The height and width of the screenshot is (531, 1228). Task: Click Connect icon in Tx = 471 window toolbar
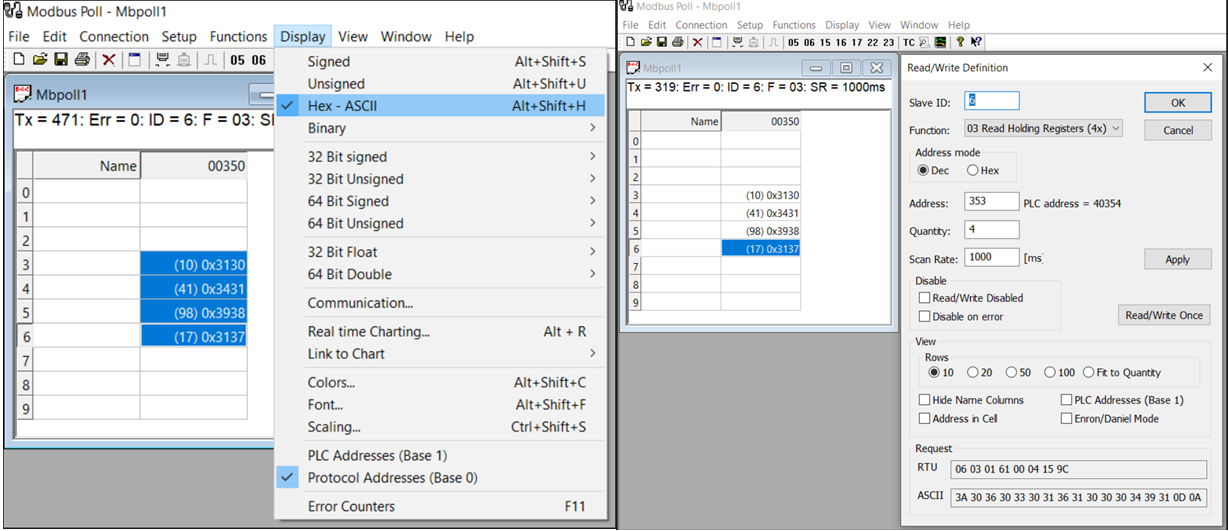click(160, 60)
